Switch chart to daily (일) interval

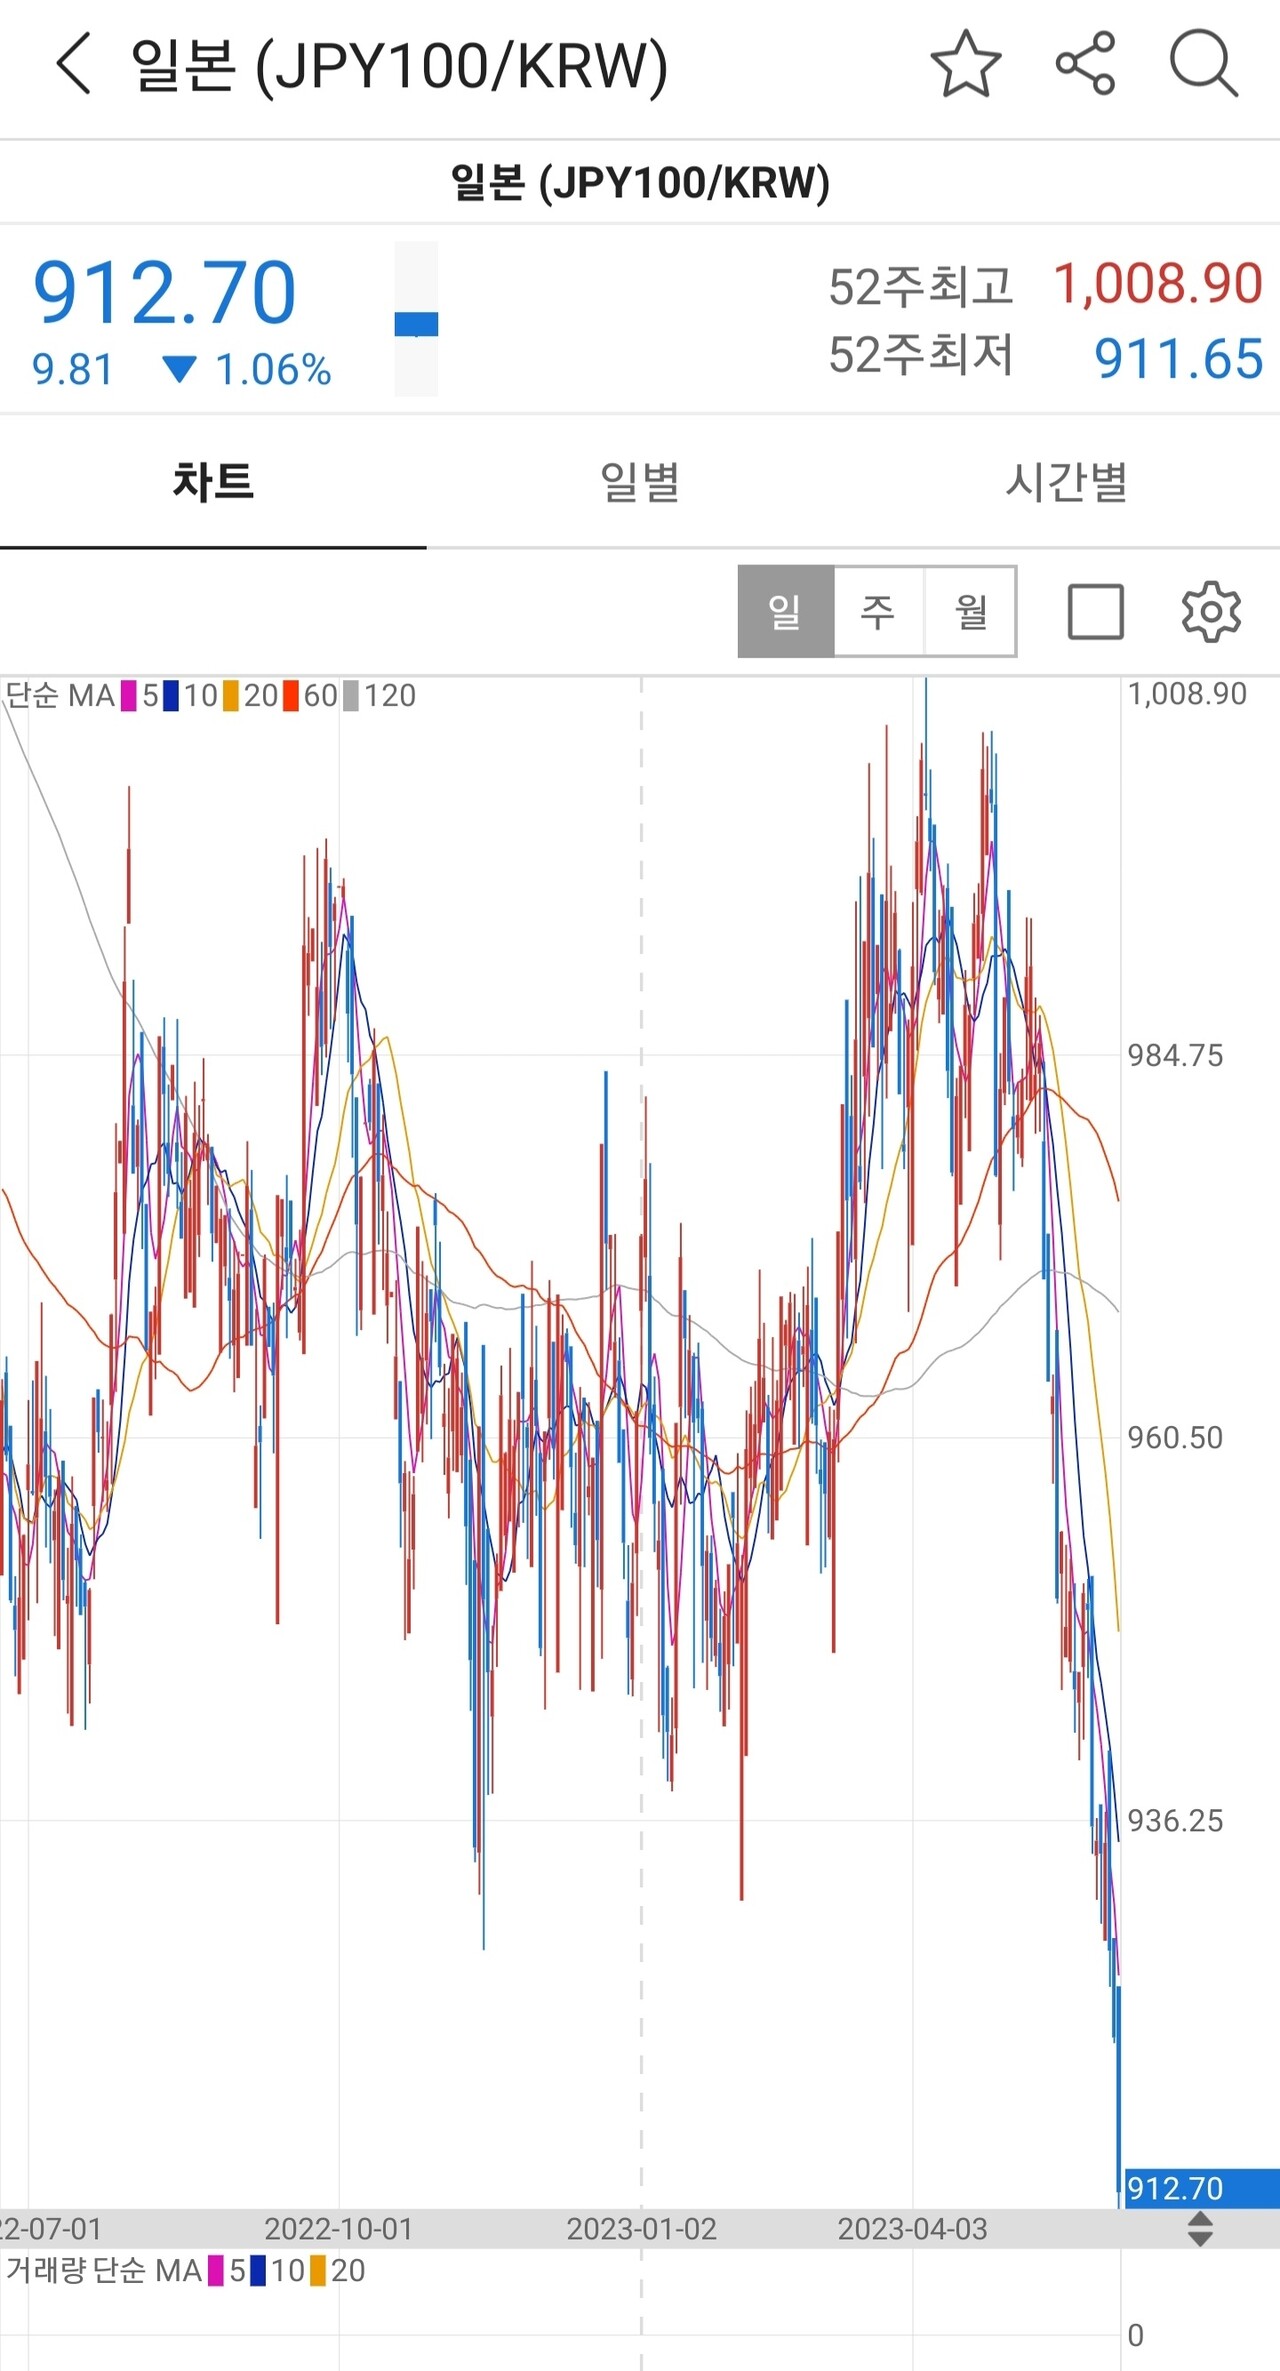[x=785, y=611]
